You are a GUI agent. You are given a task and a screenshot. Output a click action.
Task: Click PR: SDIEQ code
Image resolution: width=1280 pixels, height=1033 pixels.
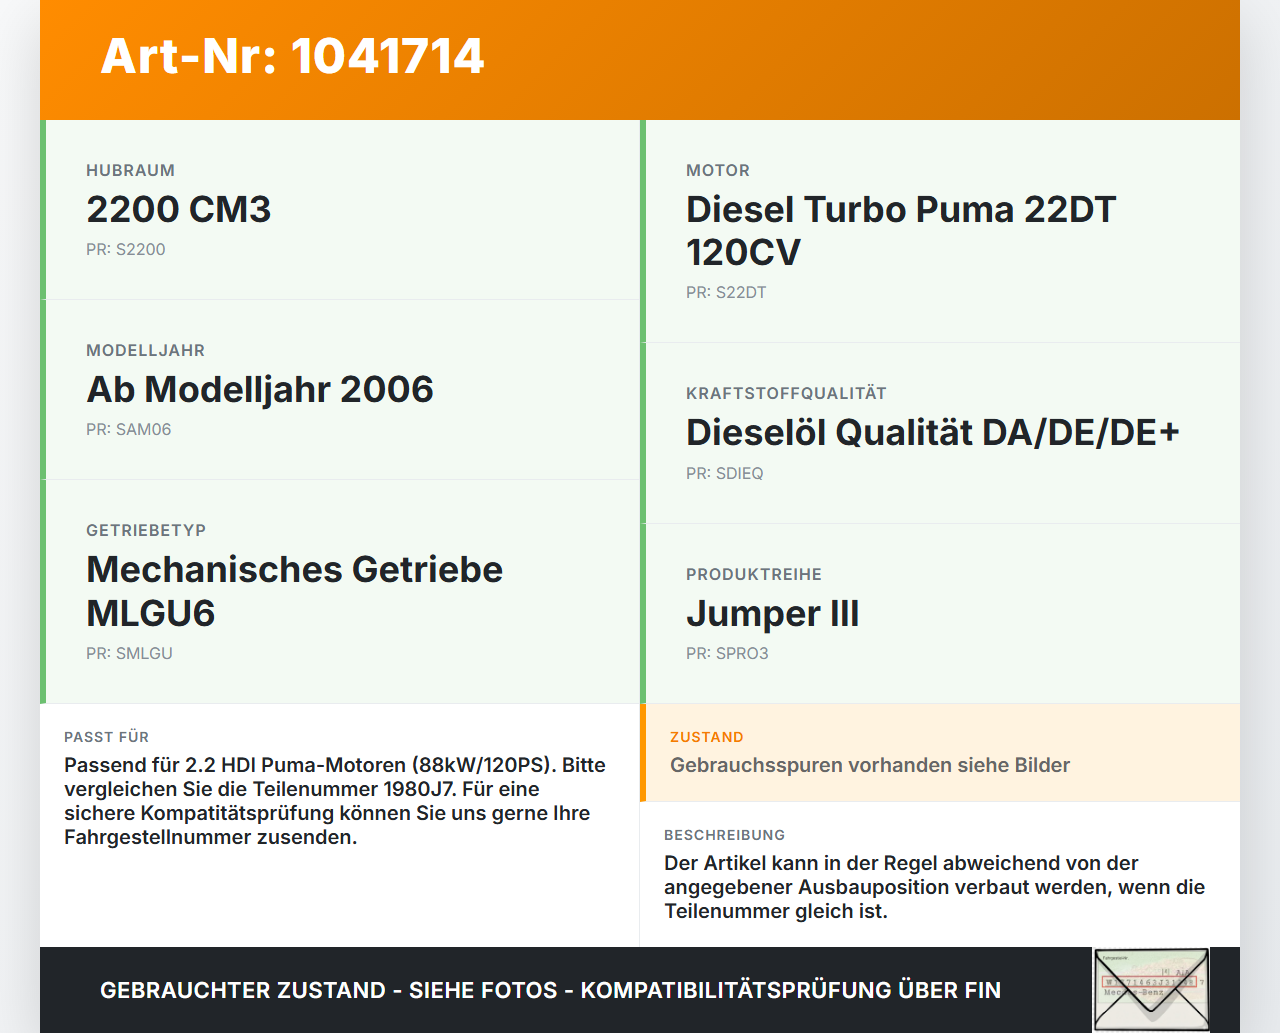coord(725,473)
